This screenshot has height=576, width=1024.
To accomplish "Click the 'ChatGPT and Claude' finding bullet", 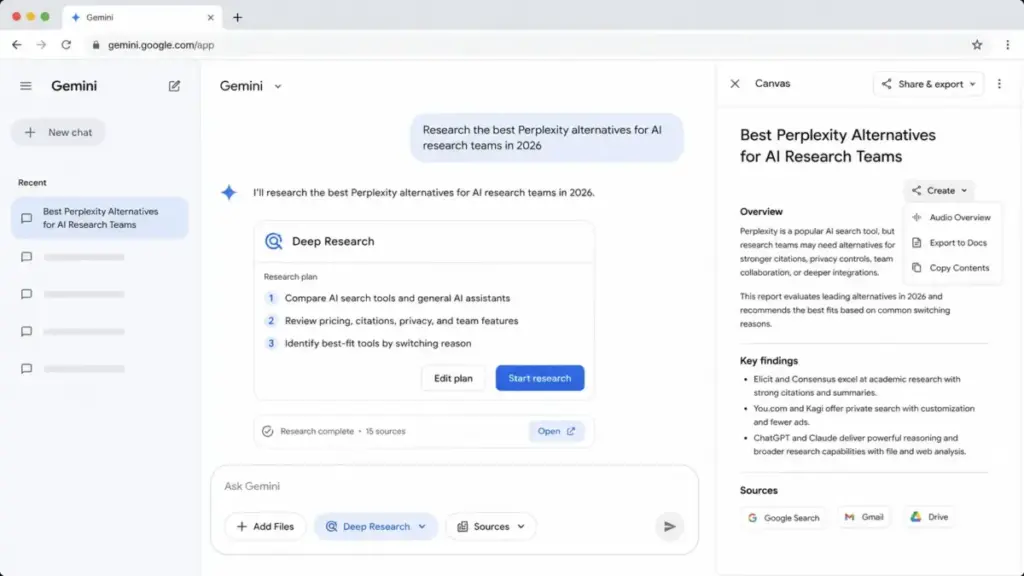I will click(859, 445).
